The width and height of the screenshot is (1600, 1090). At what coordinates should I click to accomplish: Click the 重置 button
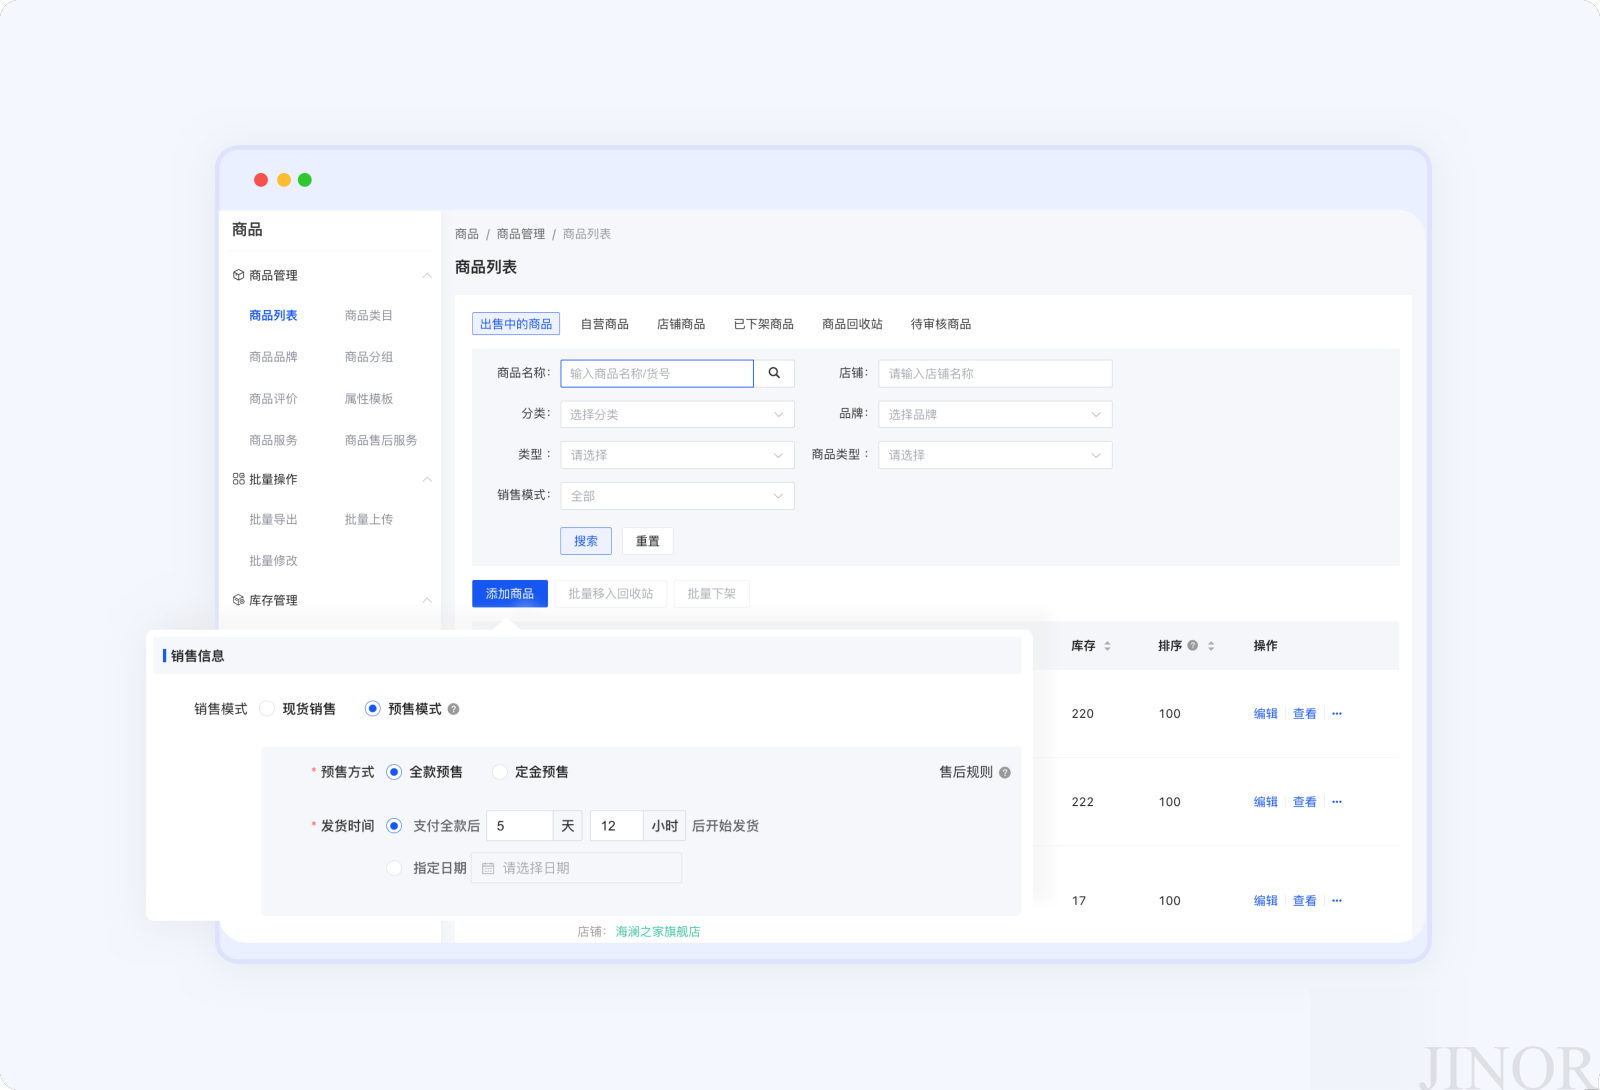(x=648, y=541)
